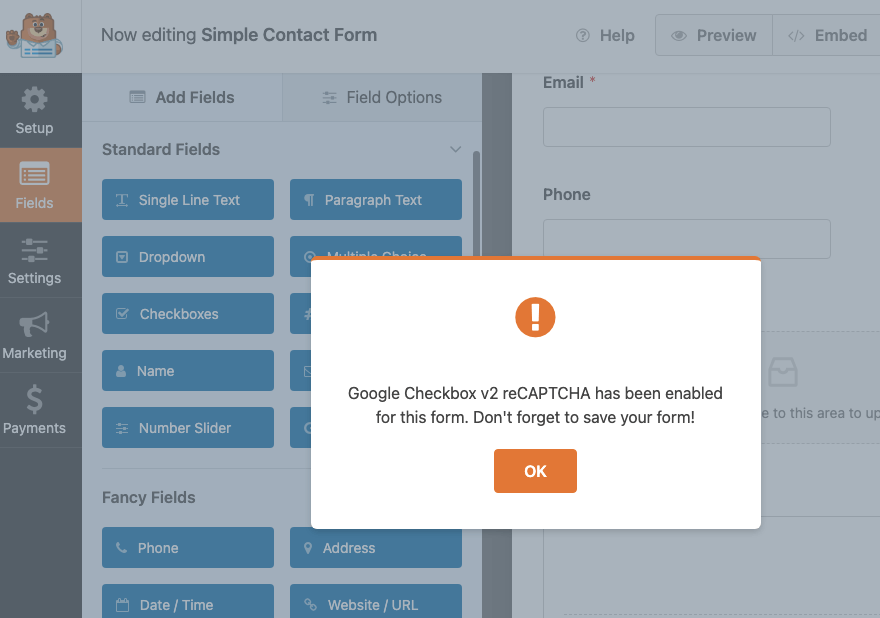Click the Preview button
The image size is (880, 618).
(714, 35)
